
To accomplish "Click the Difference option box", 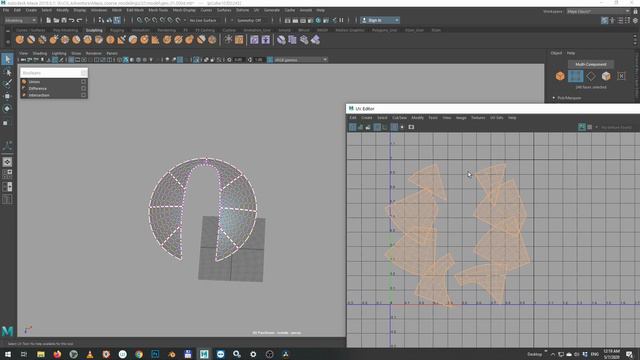I will click(83, 88).
